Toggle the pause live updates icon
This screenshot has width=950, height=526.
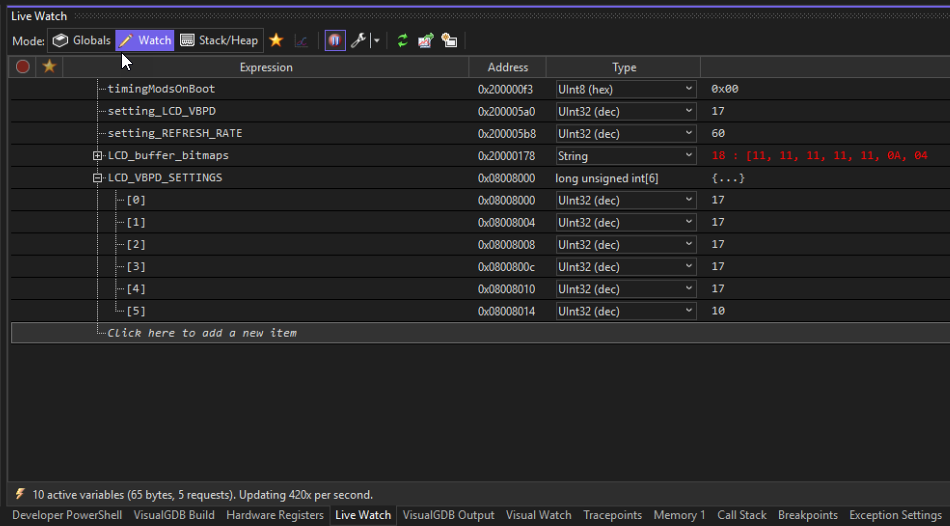tap(335, 41)
